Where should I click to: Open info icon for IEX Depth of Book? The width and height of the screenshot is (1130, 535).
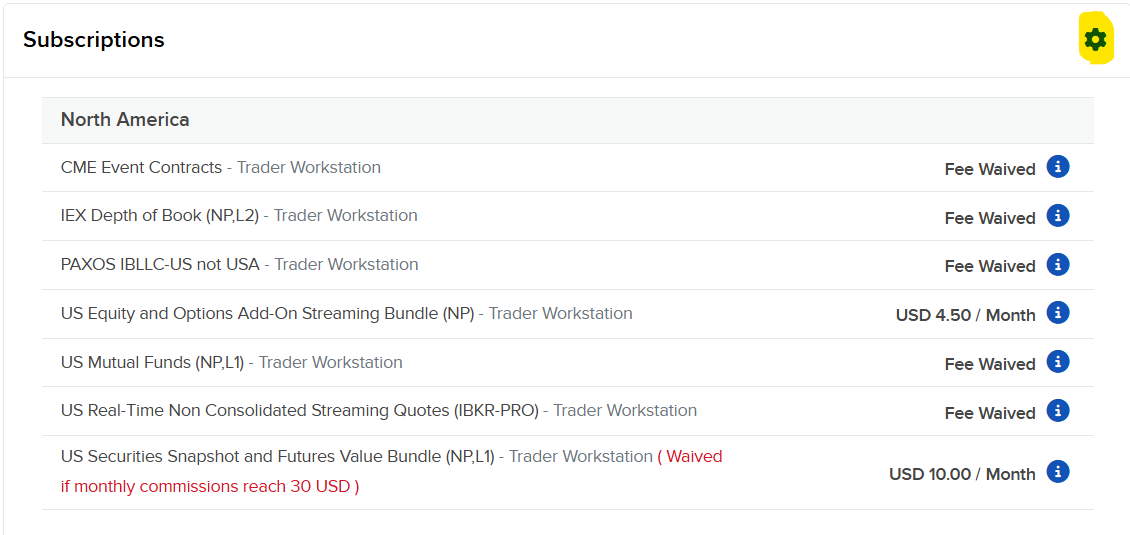(x=1058, y=215)
